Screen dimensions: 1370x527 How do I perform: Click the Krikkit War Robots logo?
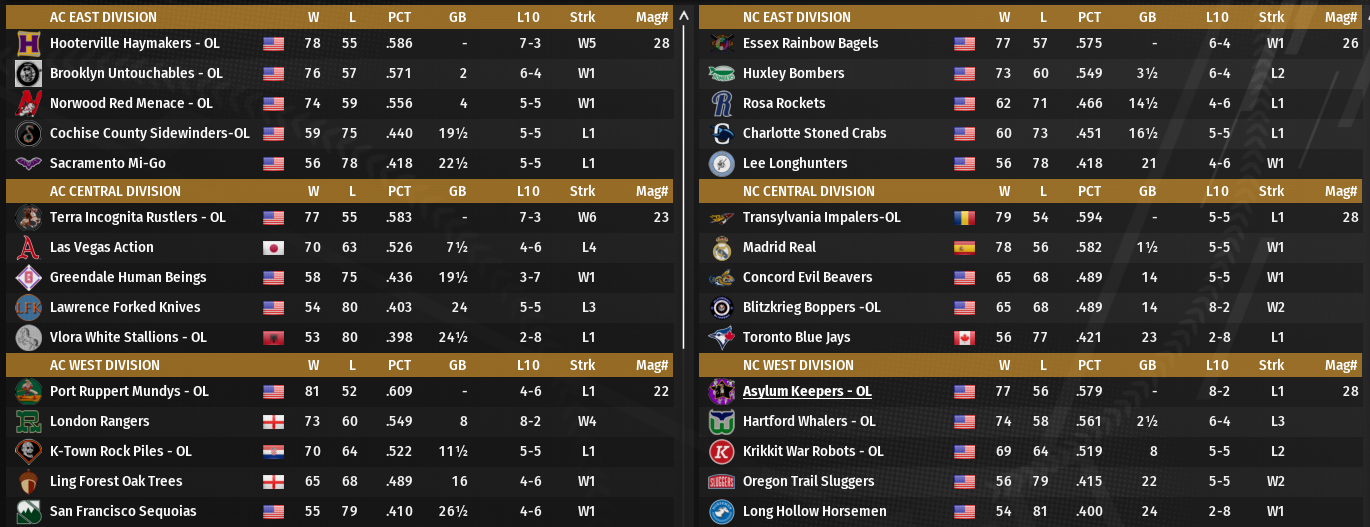click(721, 451)
